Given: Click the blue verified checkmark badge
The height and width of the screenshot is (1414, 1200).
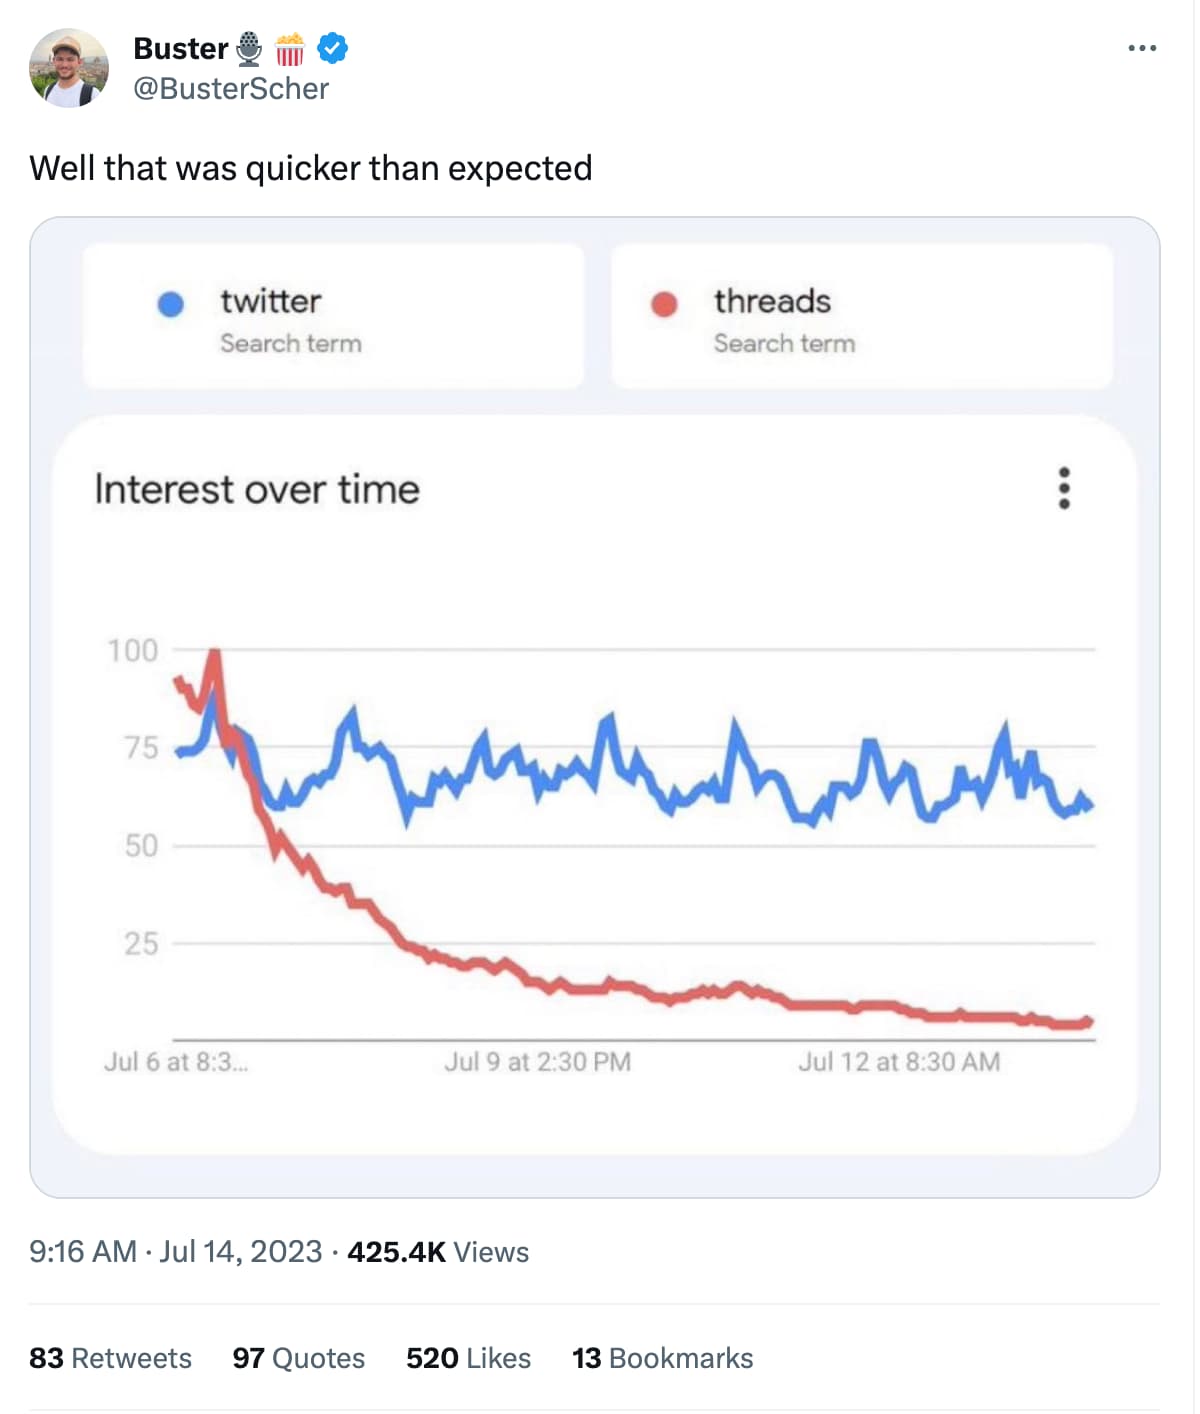Looking at the screenshot, I should click(x=333, y=48).
